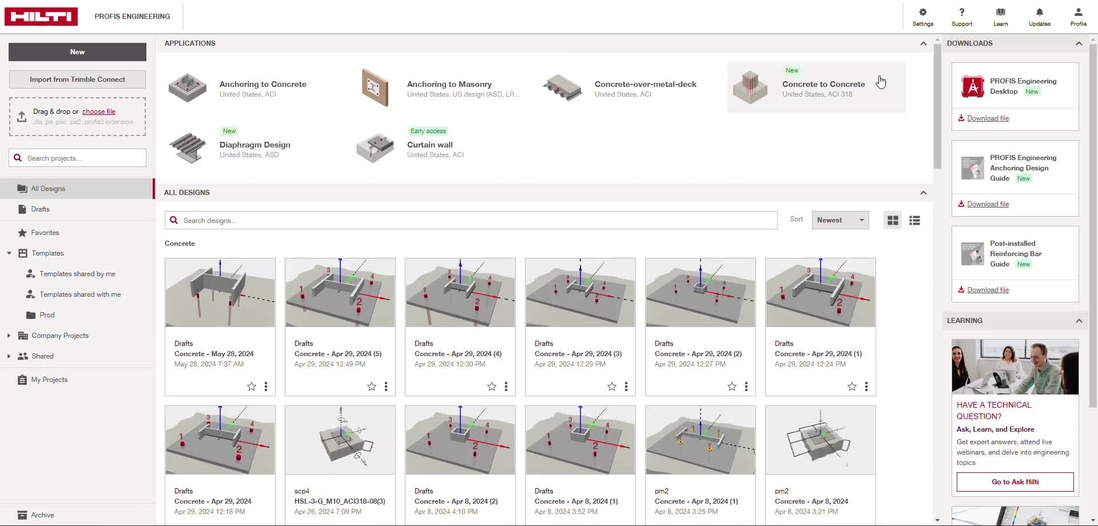The image size is (1098, 526).
Task: Collapse the Applications section
Action: tap(923, 44)
